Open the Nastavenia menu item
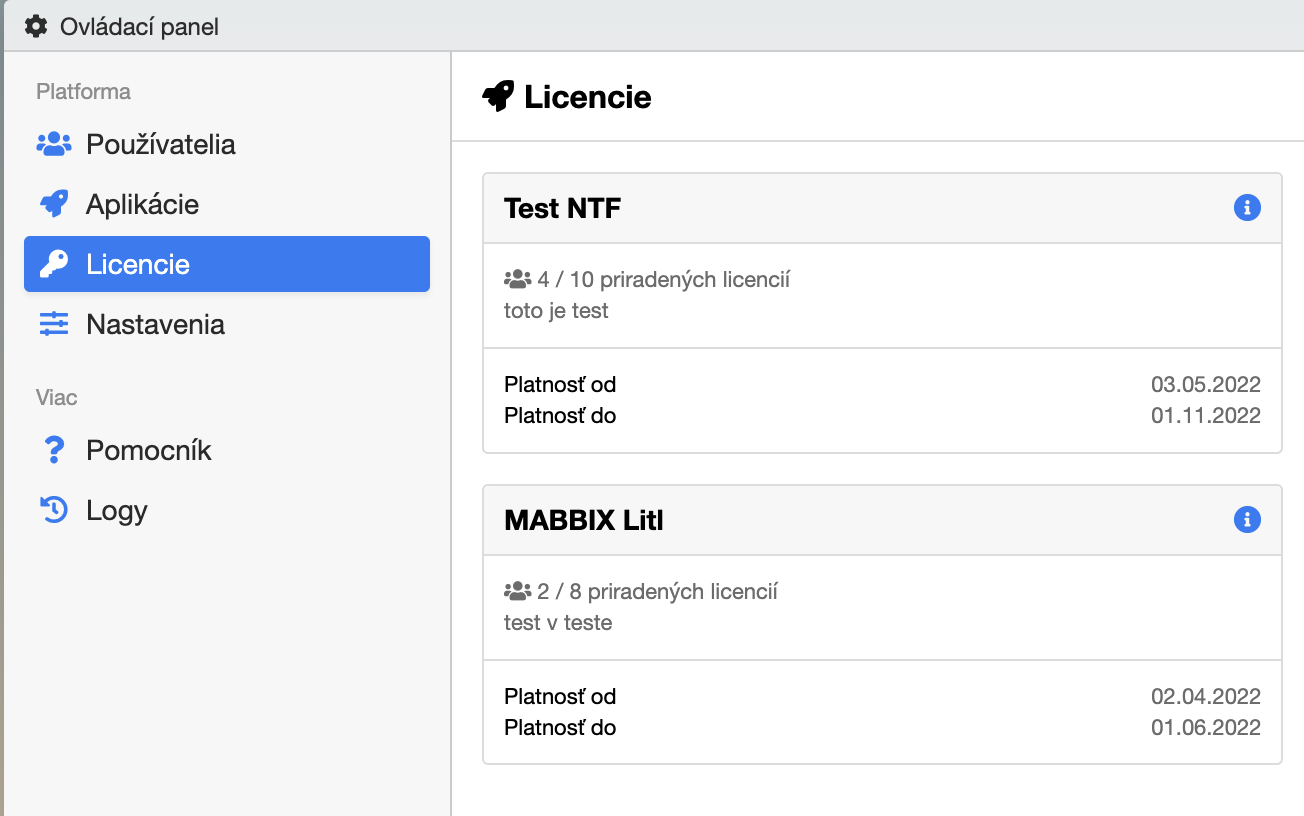The width and height of the screenshot is (1304, 816). click(x=155, y=324)
